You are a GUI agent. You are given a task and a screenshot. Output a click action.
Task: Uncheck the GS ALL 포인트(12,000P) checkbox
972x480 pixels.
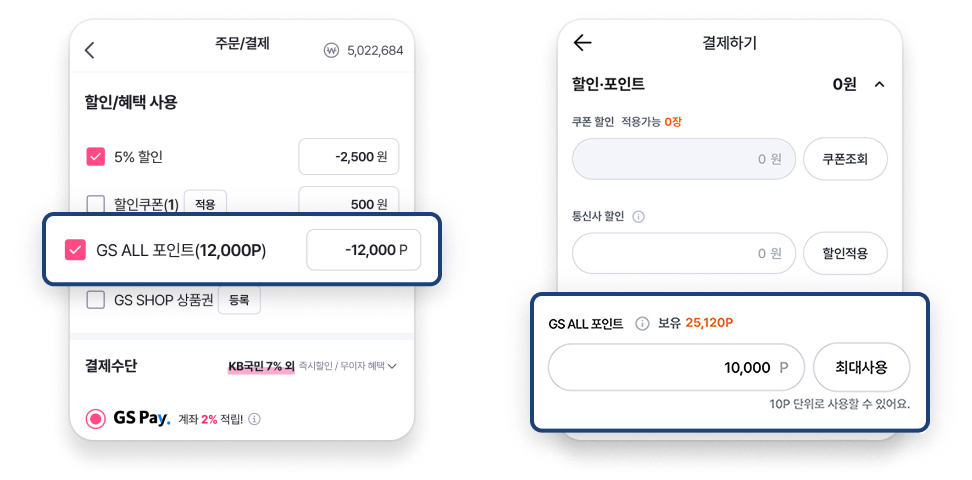[x=75, y=250]
